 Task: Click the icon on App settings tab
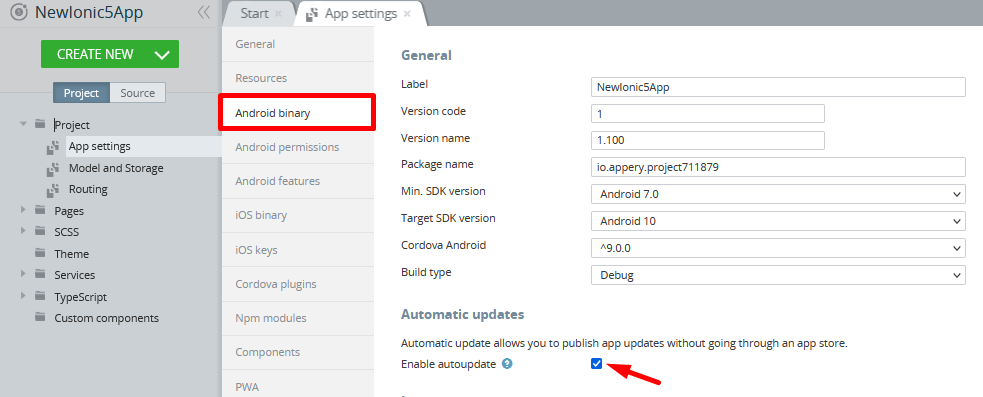pyautogui.click(x=312, y=14)
